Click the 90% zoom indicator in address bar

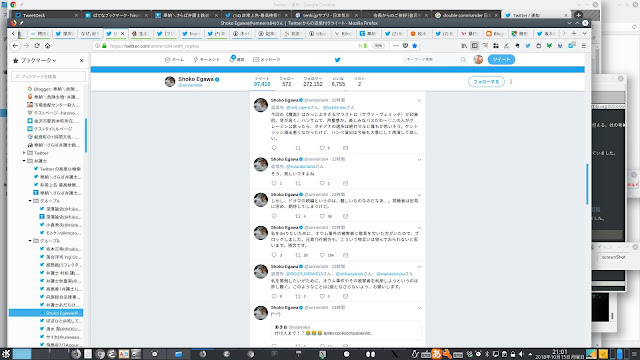(378, 46)
